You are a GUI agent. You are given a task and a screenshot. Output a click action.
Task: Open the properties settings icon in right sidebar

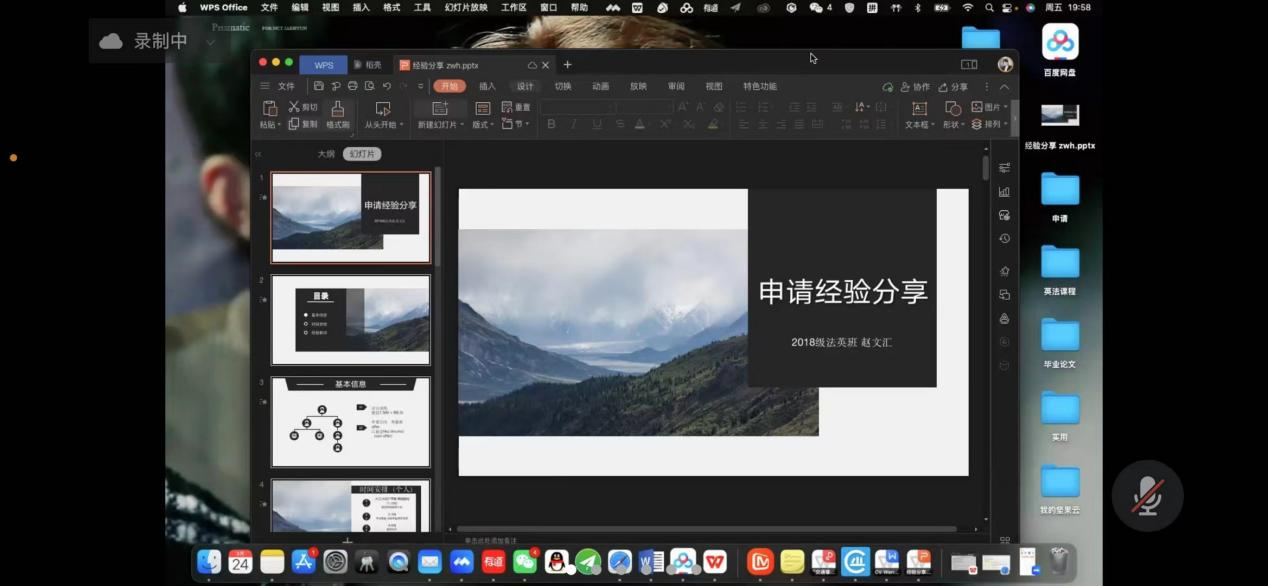pos(1004,168)
